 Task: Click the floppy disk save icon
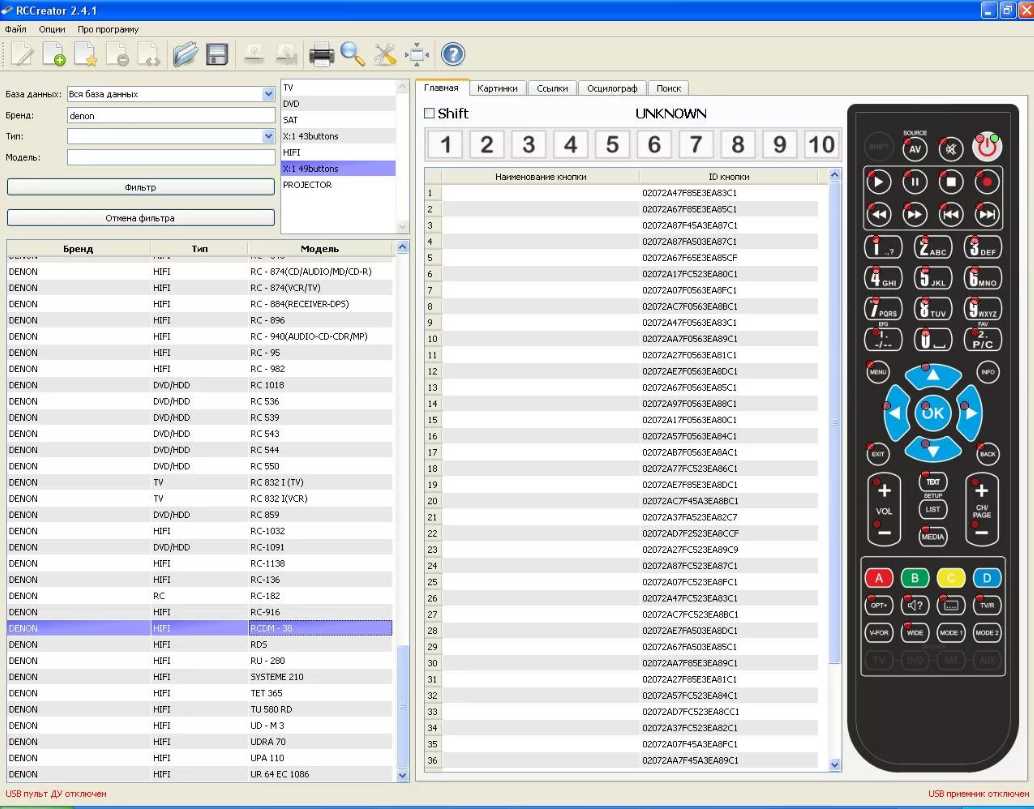click(217, 54)
